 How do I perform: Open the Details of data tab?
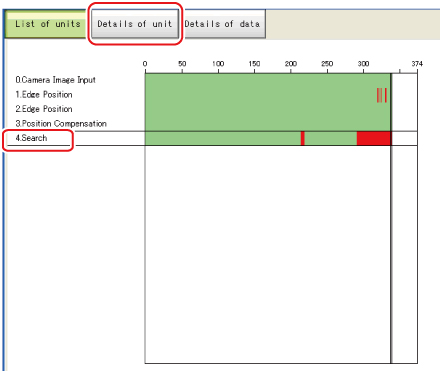225,24
